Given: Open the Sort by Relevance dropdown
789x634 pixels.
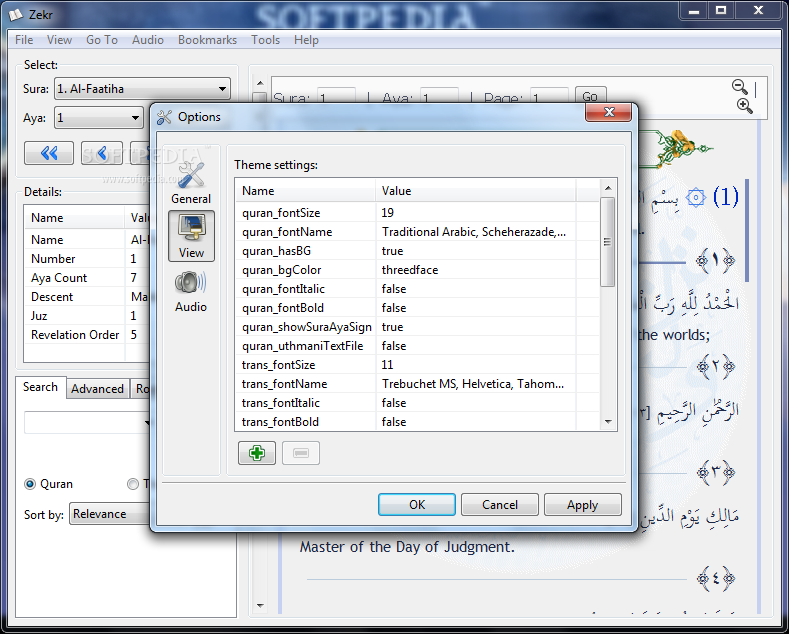Looking at the screenshot, I should pos(110,514).
